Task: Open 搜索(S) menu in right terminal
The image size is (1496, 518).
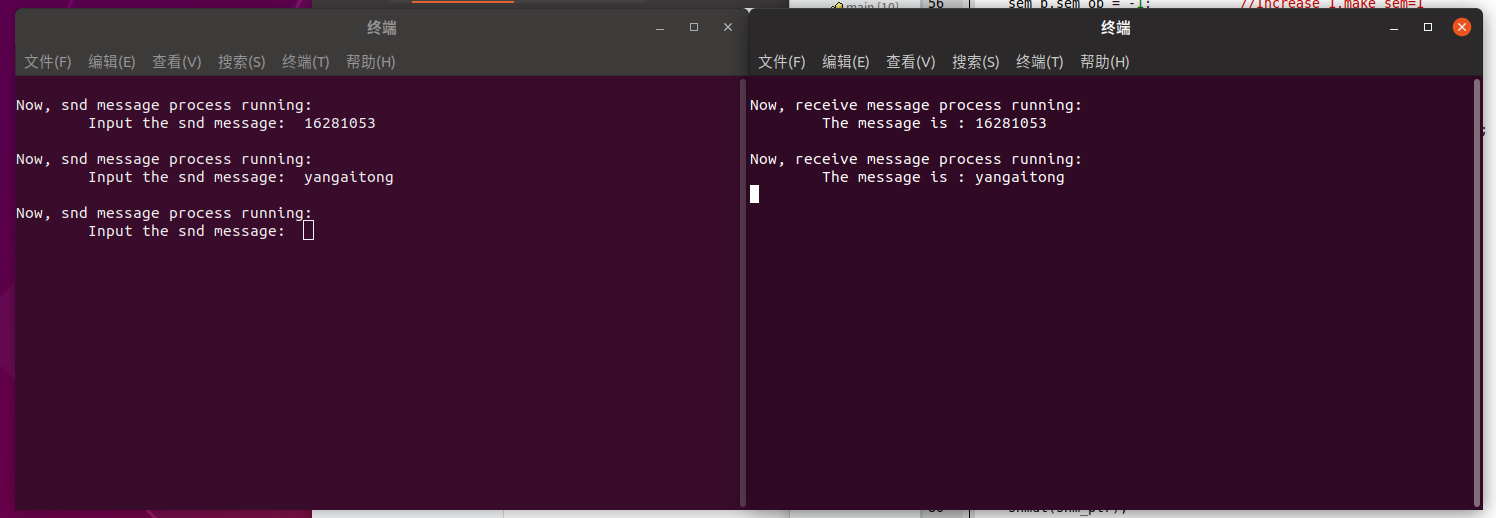Action: pyautogui.click(x=976, y=62)
